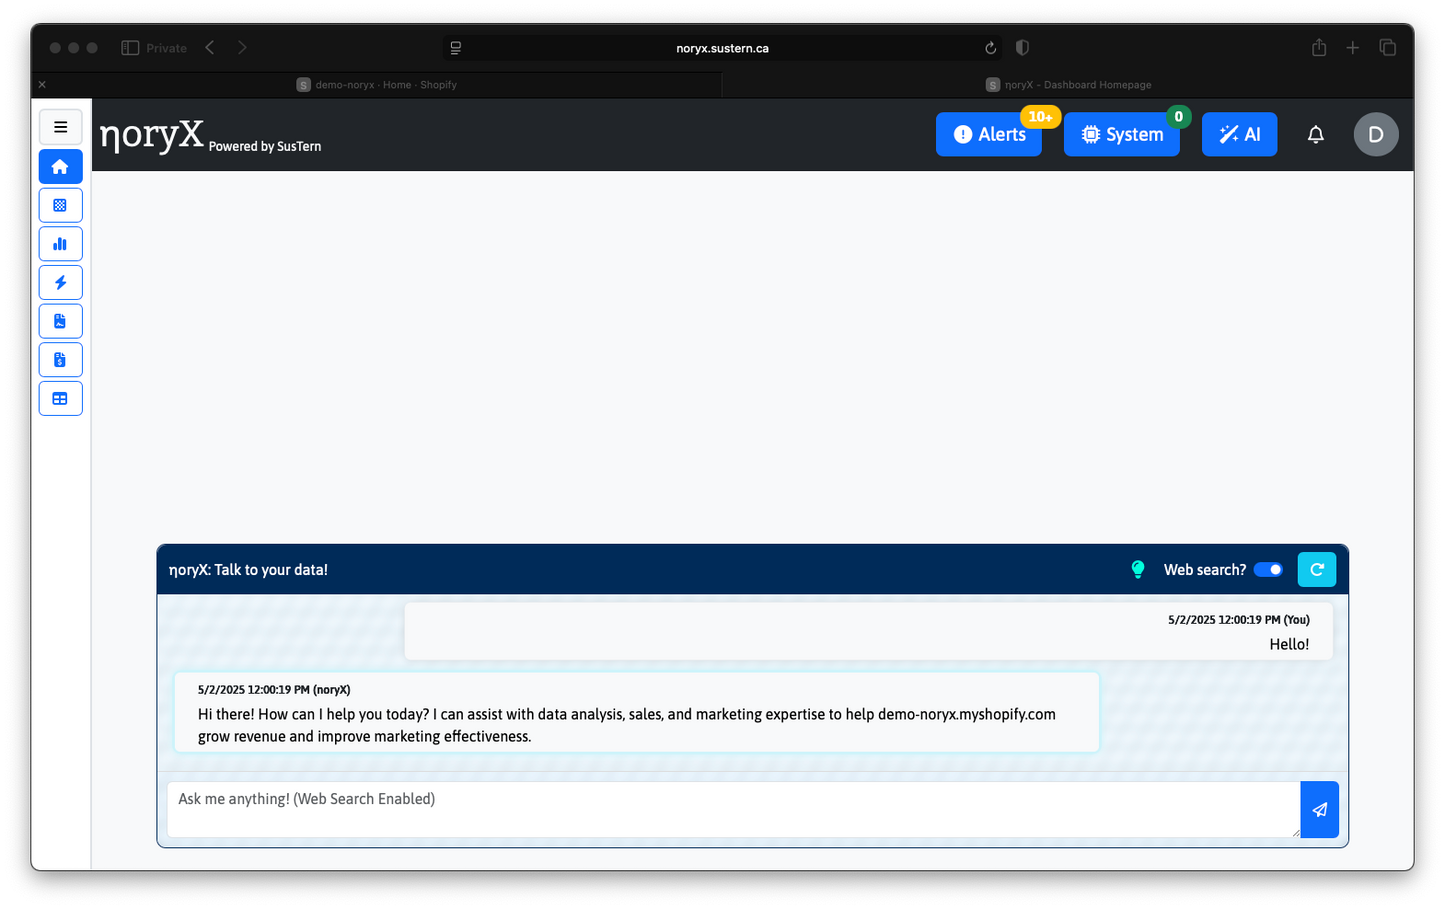Screen dimensions: 1445x909
Task: Click the 5/2/2025 12:00:19 PM (noryX) timestamp
Action: click(274, 690)
